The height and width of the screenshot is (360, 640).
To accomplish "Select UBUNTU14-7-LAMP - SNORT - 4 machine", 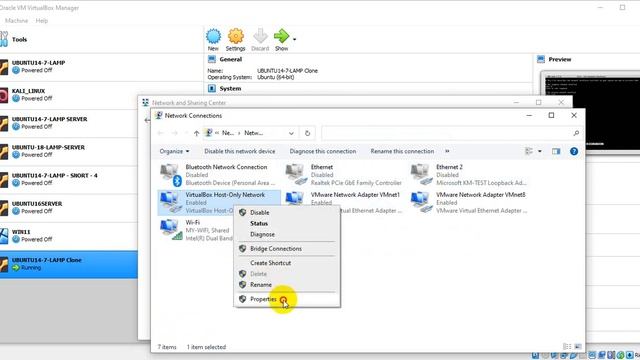I will coord(69,179).
